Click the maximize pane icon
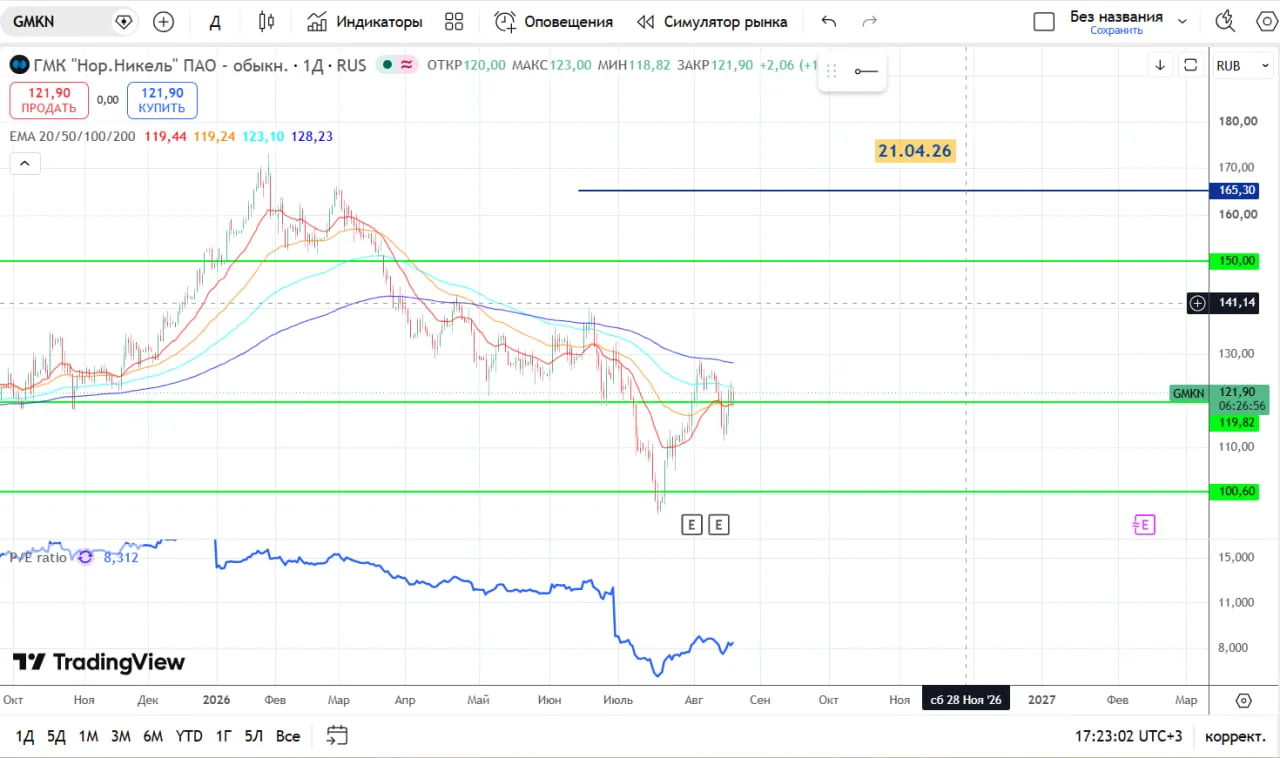Viewport: 1280px width, 758px height. click(1190, 65)
